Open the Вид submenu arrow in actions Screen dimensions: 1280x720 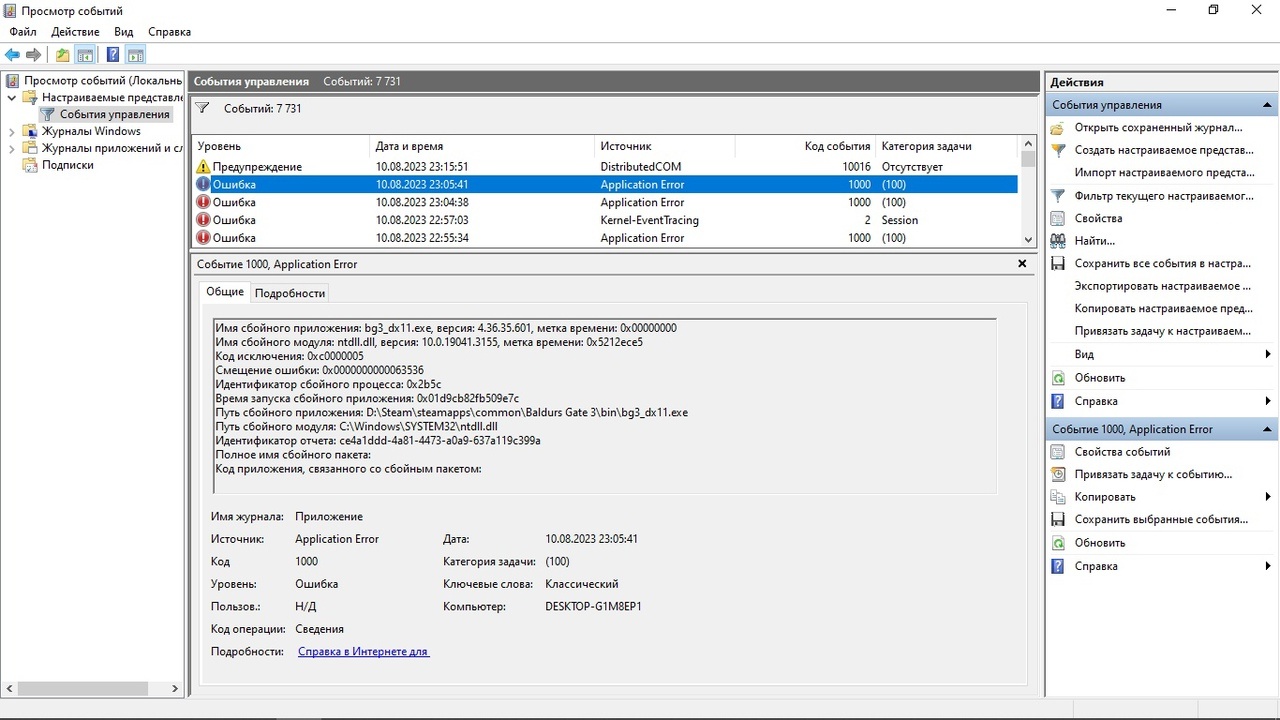click(x=1268, y=355)
